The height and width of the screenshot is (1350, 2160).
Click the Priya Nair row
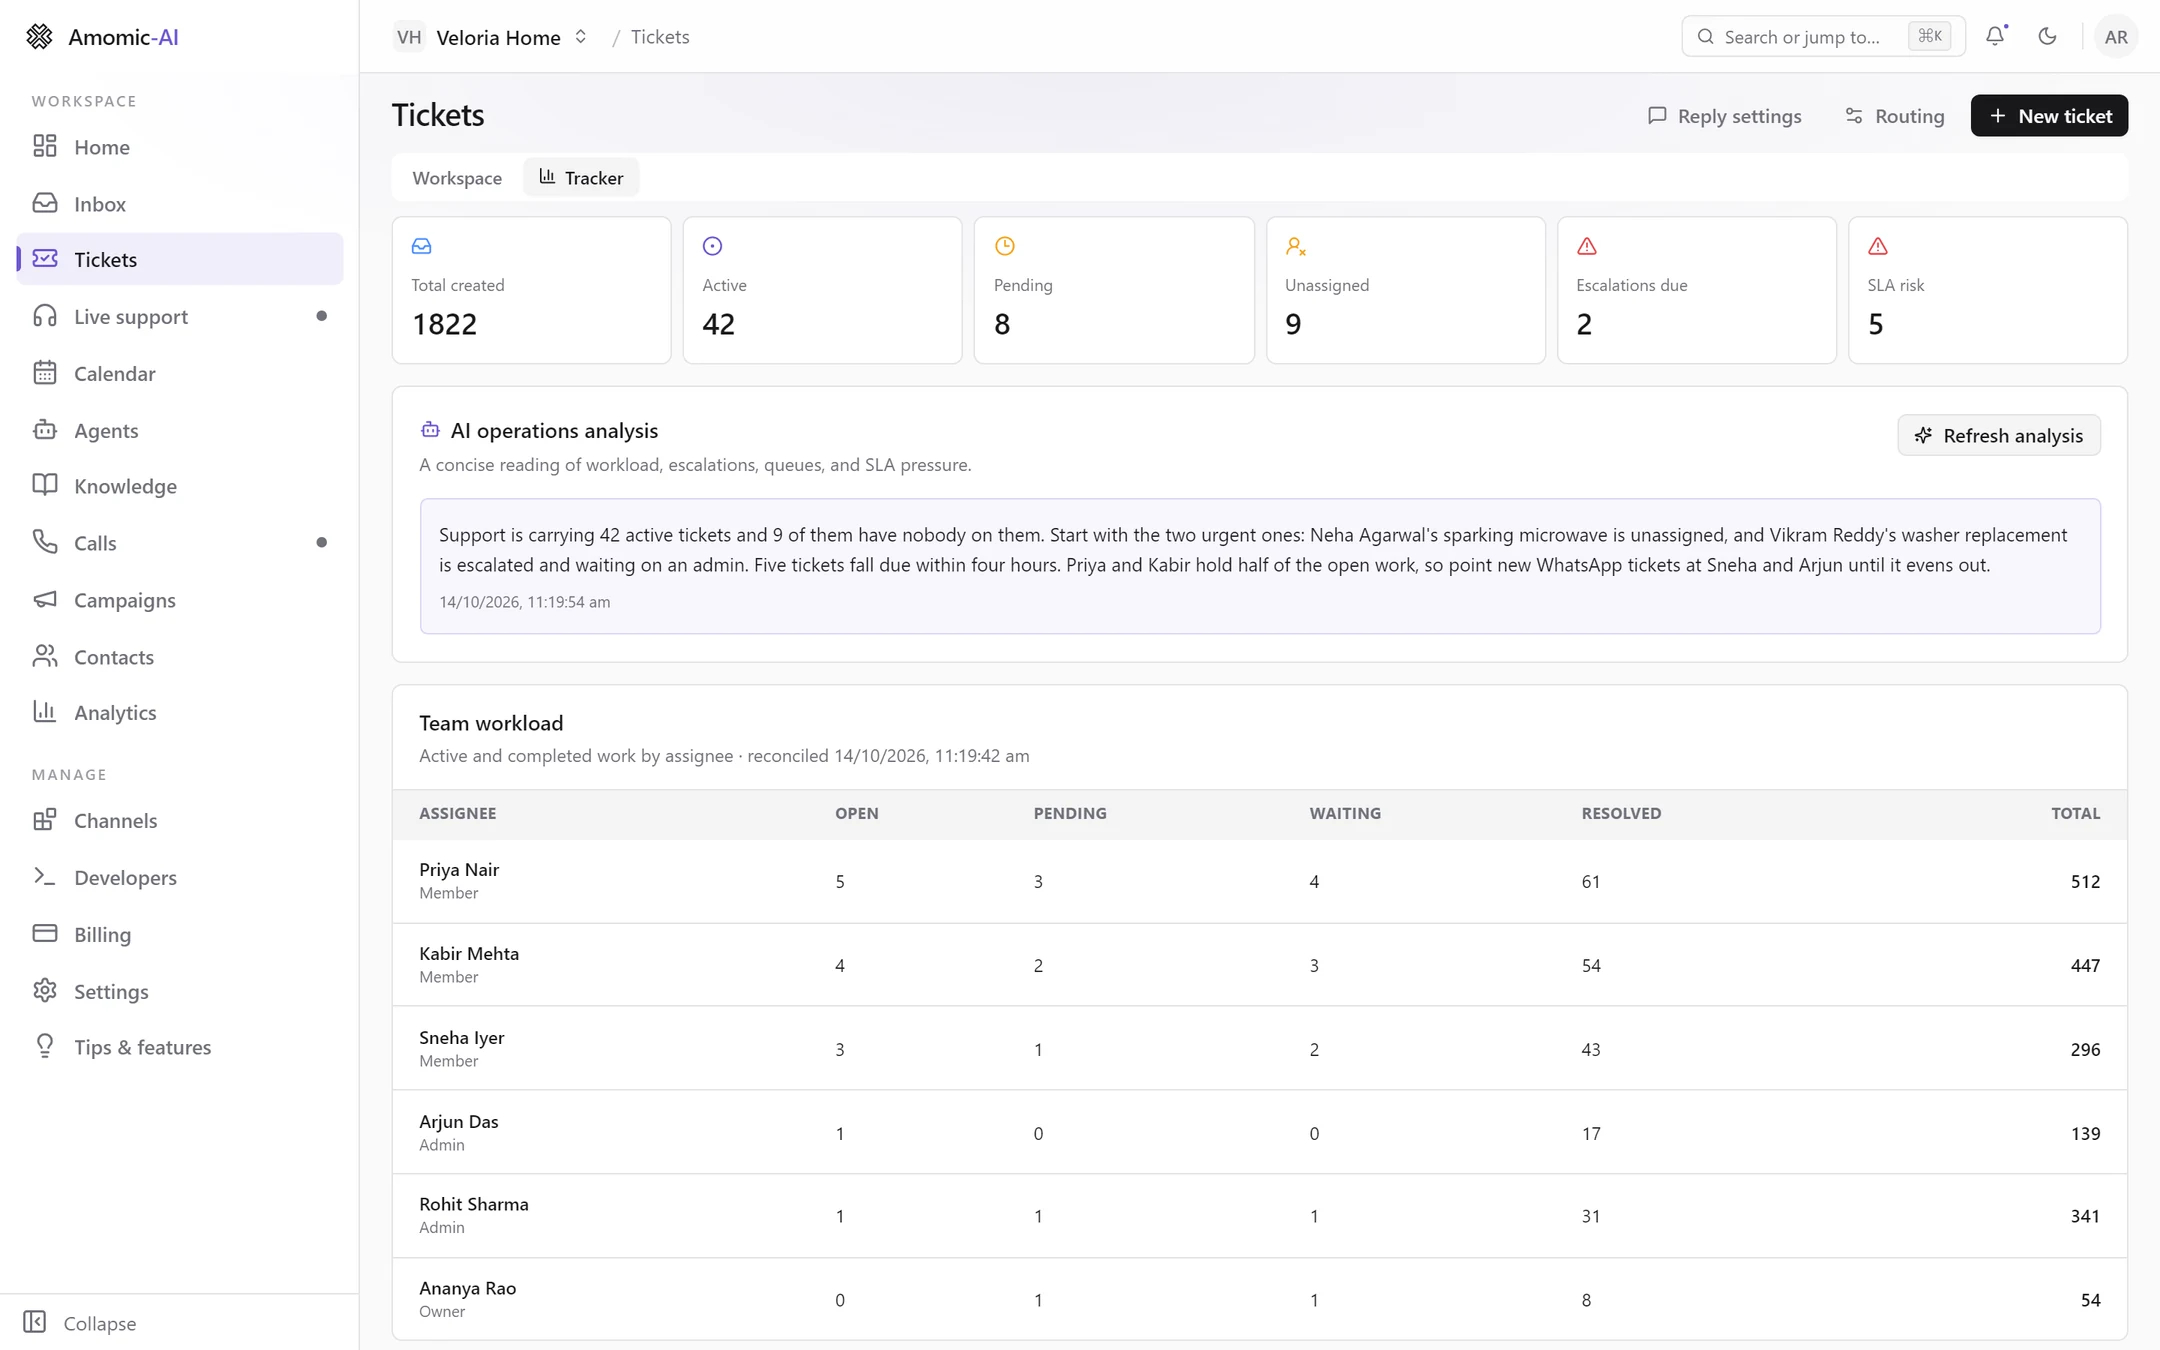[x=1259, y=881]
